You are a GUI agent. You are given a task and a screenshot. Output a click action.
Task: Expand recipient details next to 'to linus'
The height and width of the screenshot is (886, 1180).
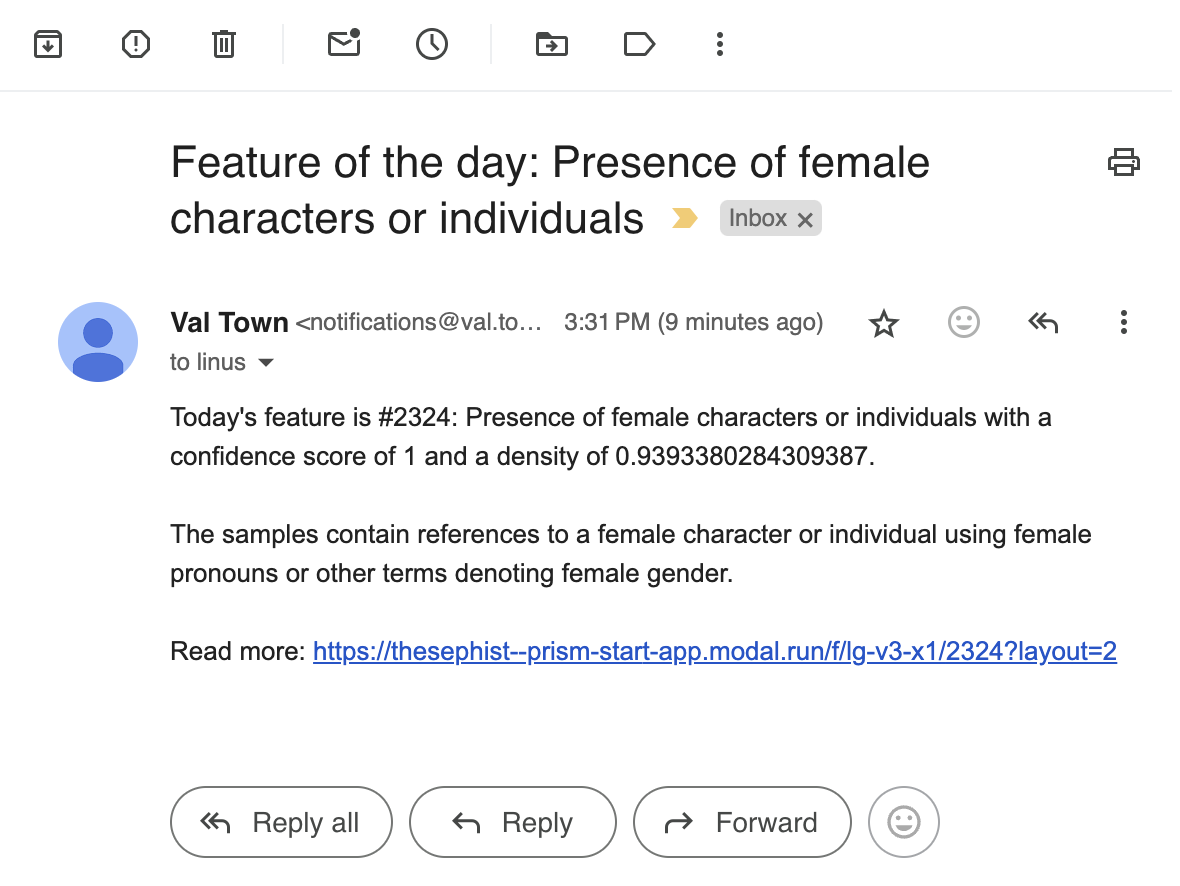point(266,363)
